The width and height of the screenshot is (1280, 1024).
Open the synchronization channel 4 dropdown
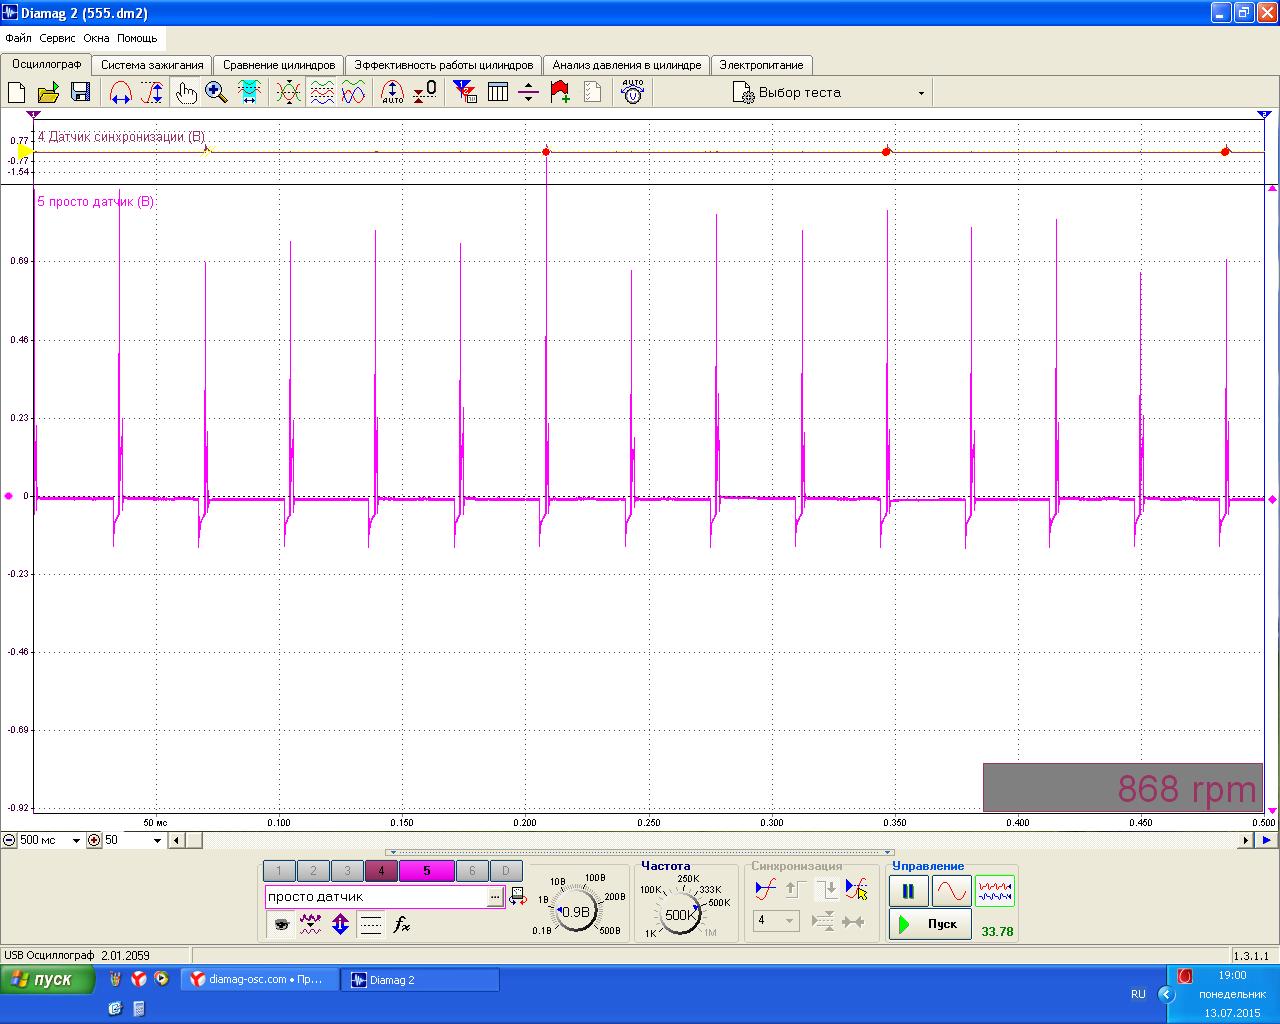(776, 921)
